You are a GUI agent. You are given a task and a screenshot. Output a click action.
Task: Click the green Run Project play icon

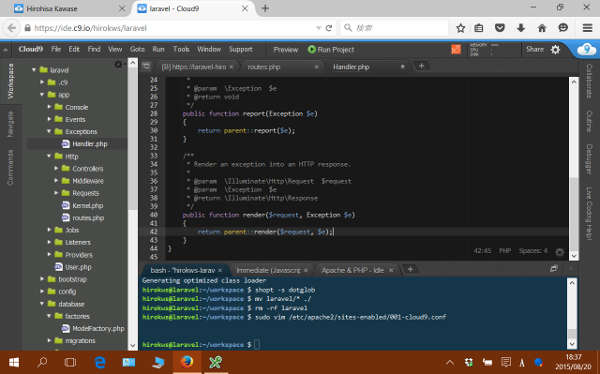tap(311, 49)
